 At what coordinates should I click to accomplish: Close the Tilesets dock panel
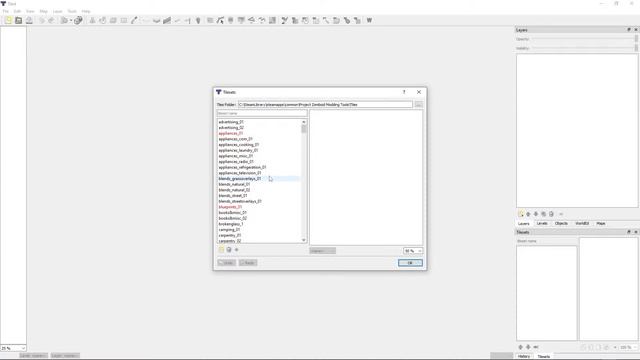point(636,232)
